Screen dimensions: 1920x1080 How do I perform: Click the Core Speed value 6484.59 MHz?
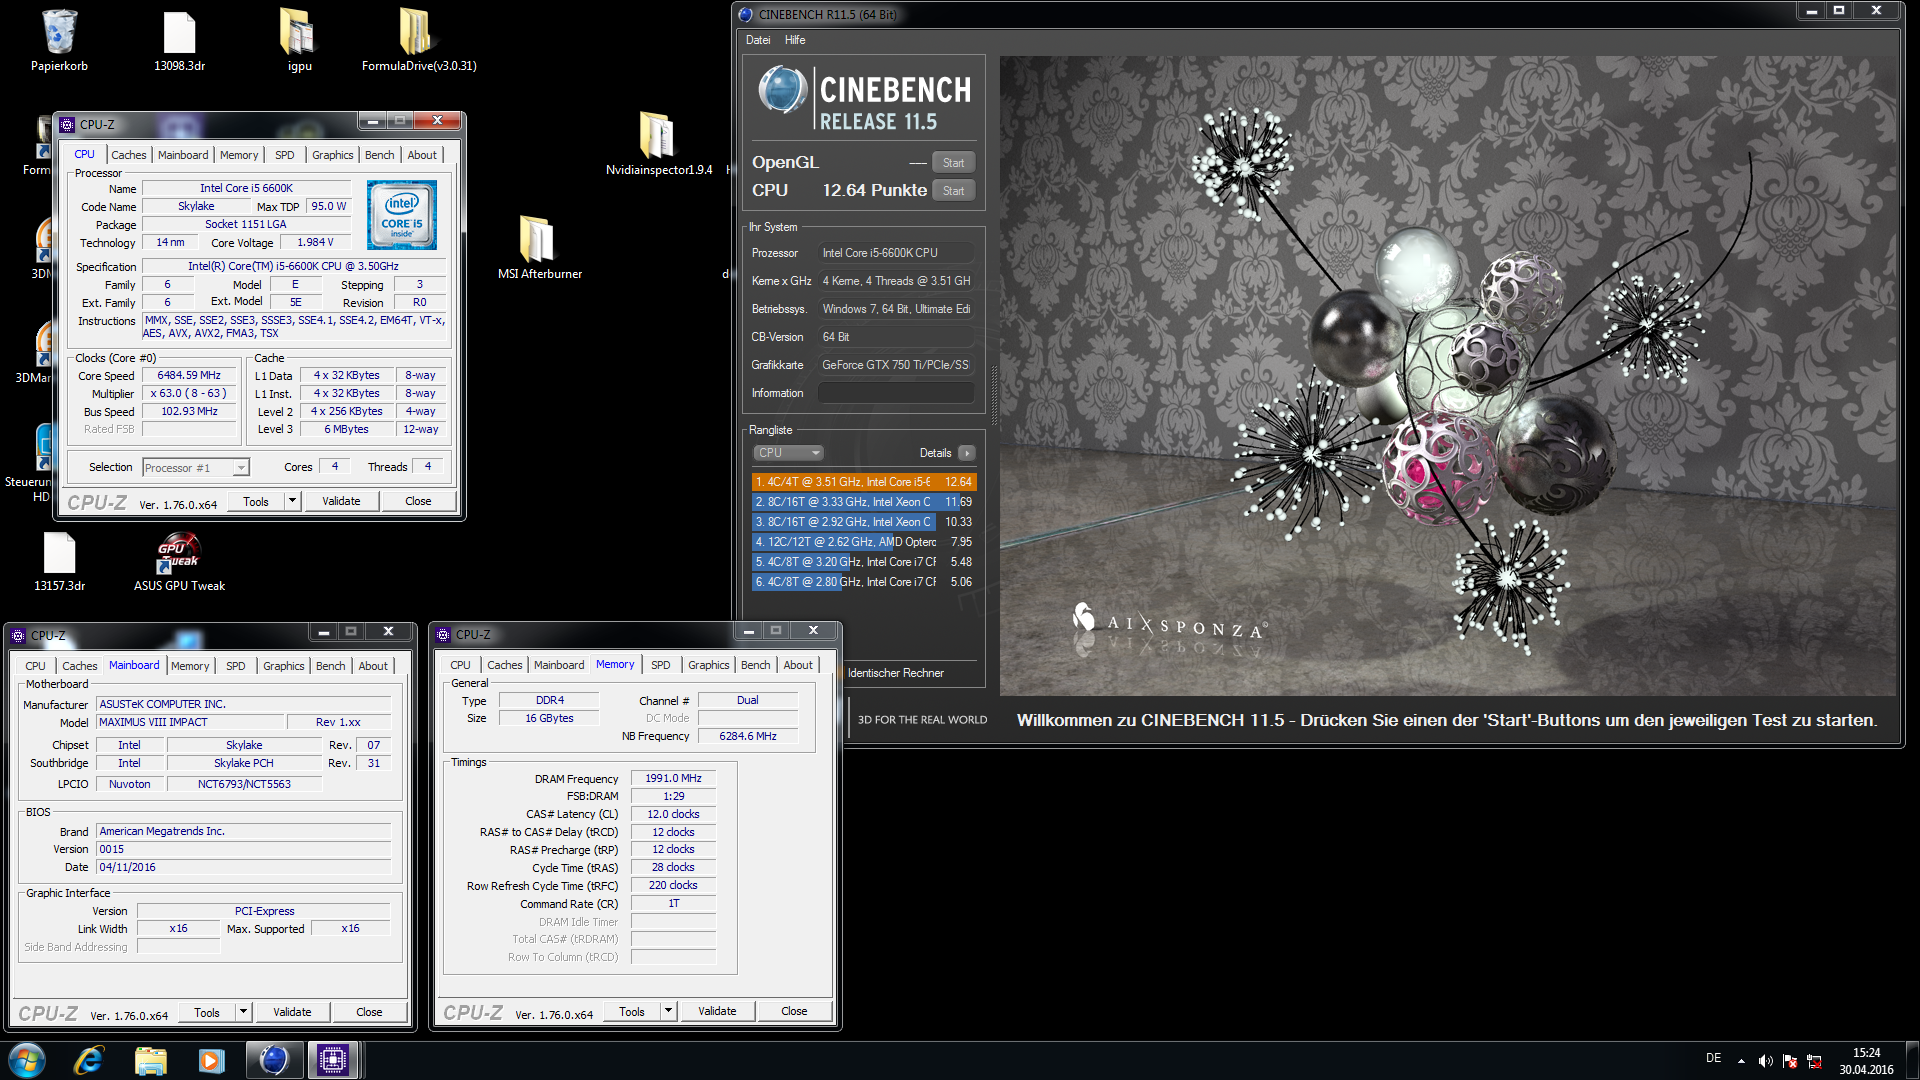(189, 376)
